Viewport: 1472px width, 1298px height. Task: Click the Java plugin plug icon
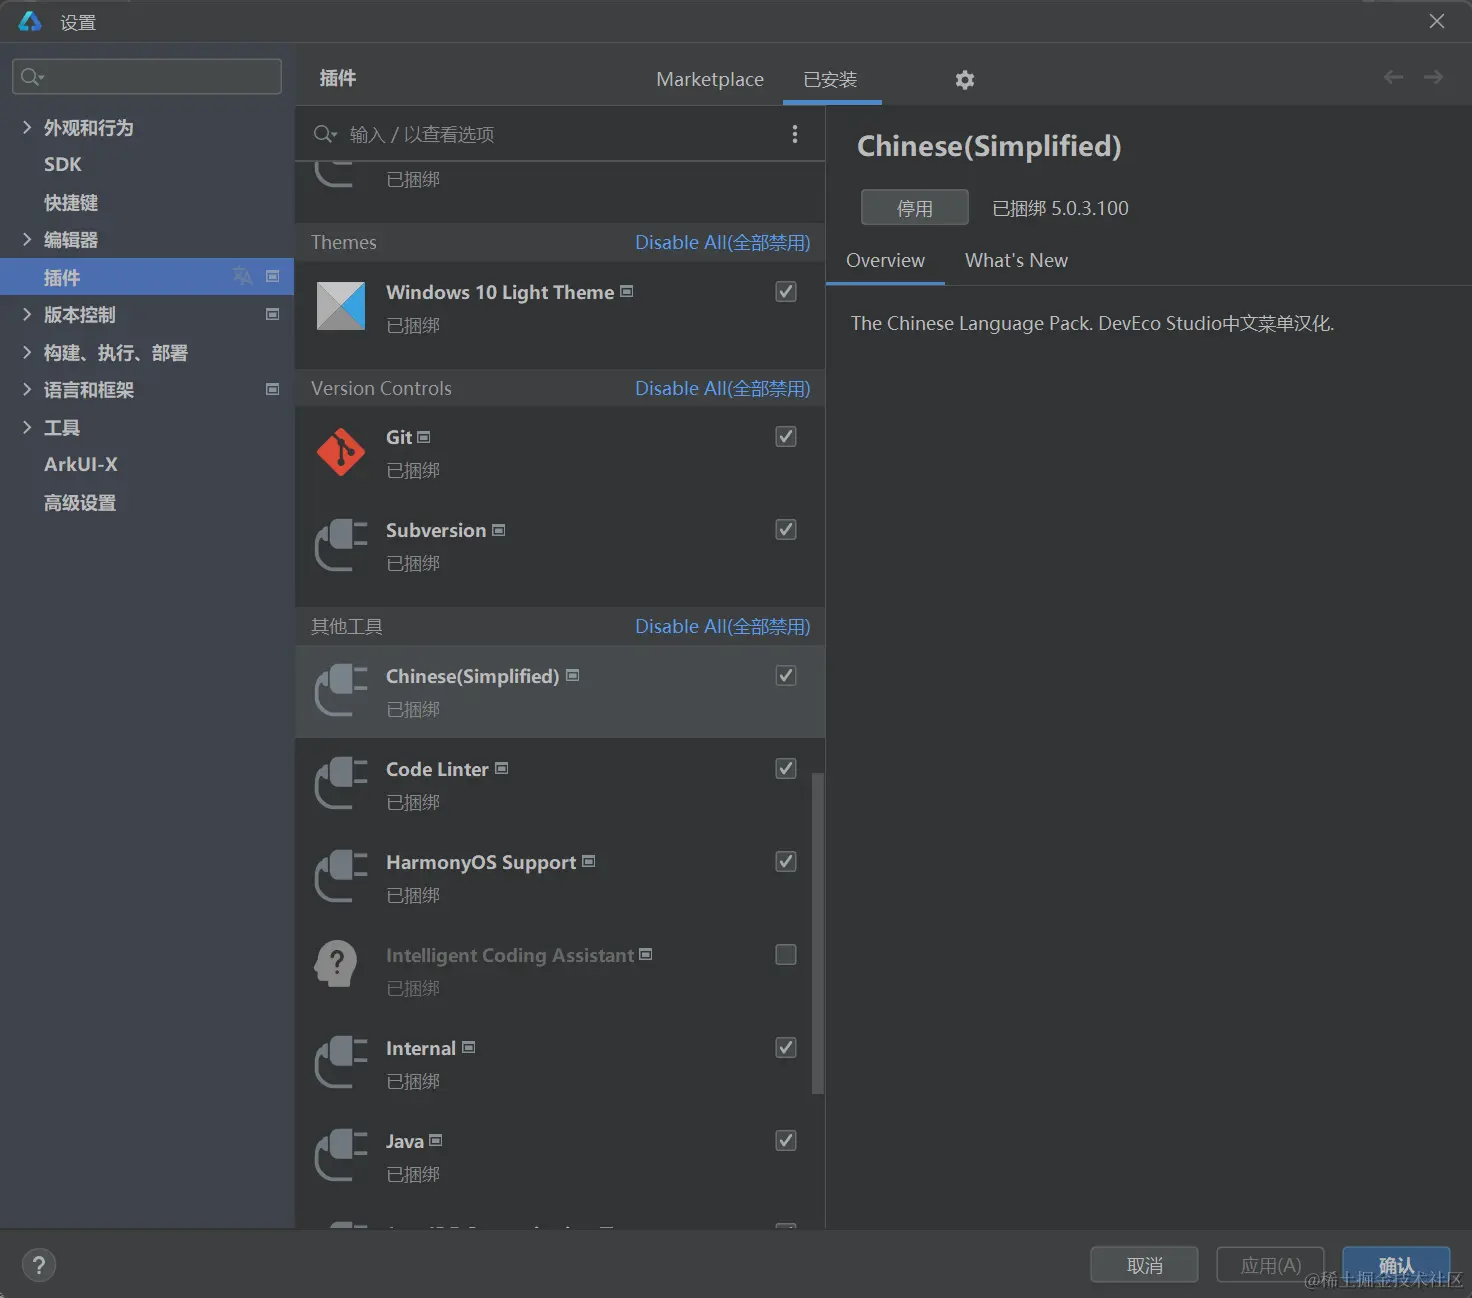click(x=341, y=1156)
